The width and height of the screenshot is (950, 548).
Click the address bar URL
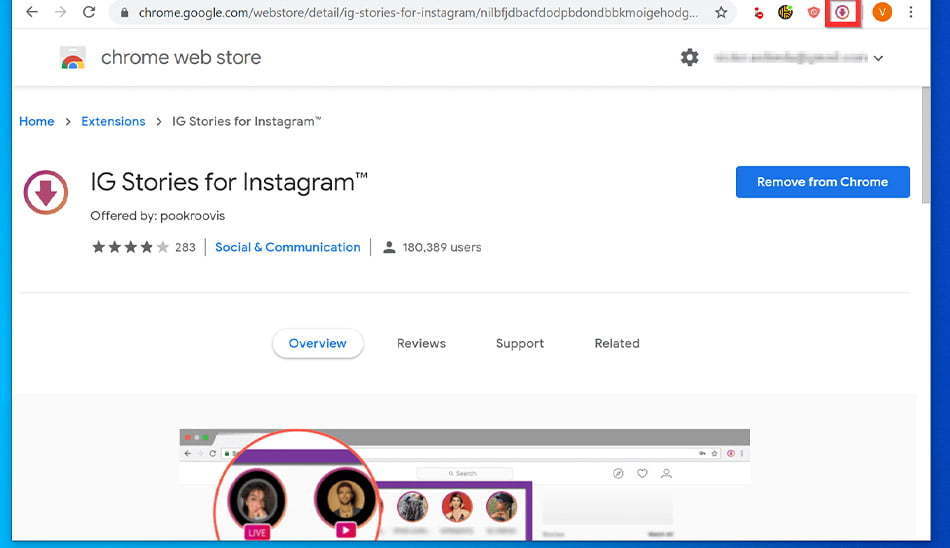[x=418, y=13]
